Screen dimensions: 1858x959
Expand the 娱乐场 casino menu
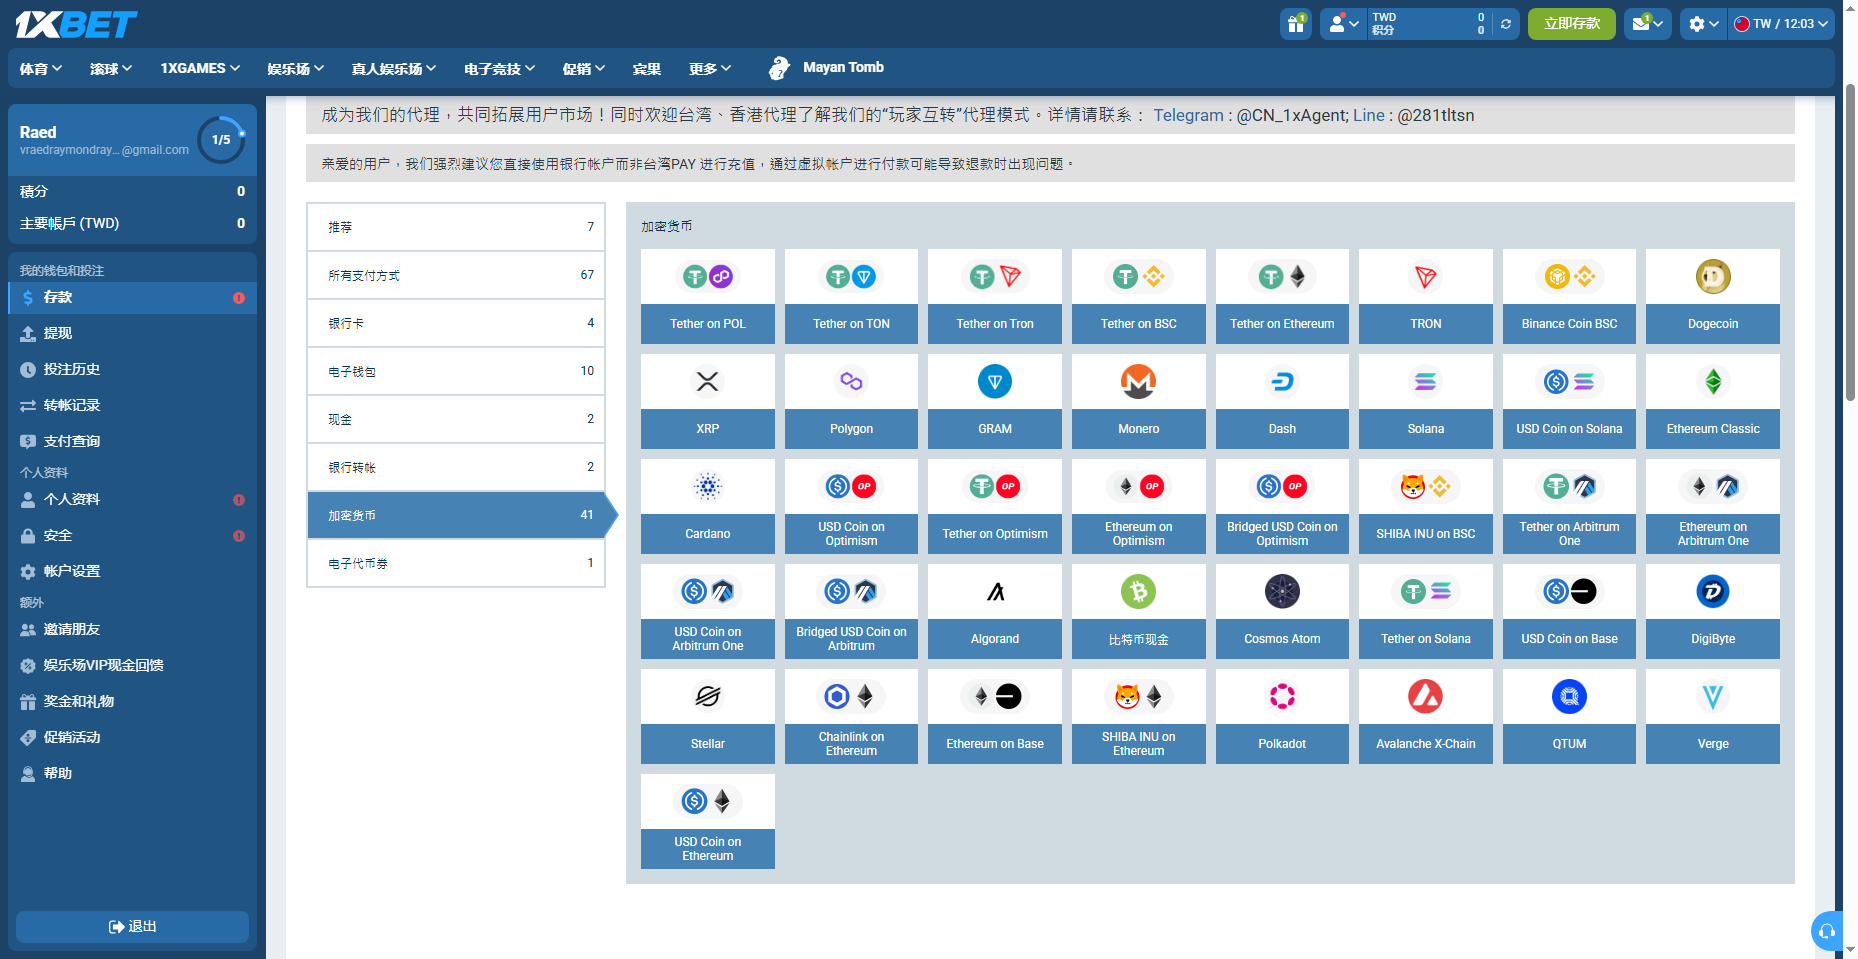coord(296,68)
